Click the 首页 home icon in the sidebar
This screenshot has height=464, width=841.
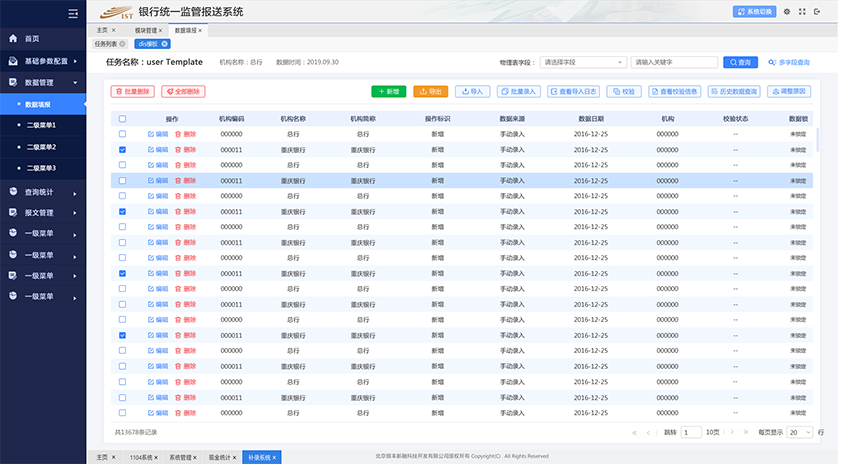[13, 39]
